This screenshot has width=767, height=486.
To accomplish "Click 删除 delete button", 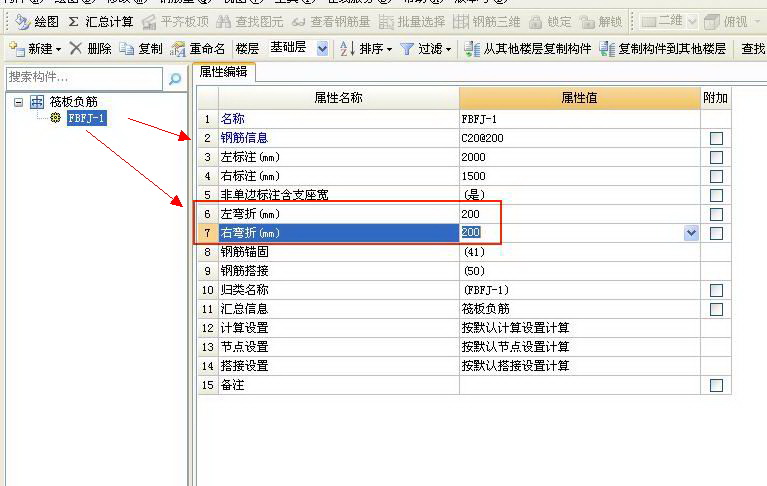I will (90, 49).
